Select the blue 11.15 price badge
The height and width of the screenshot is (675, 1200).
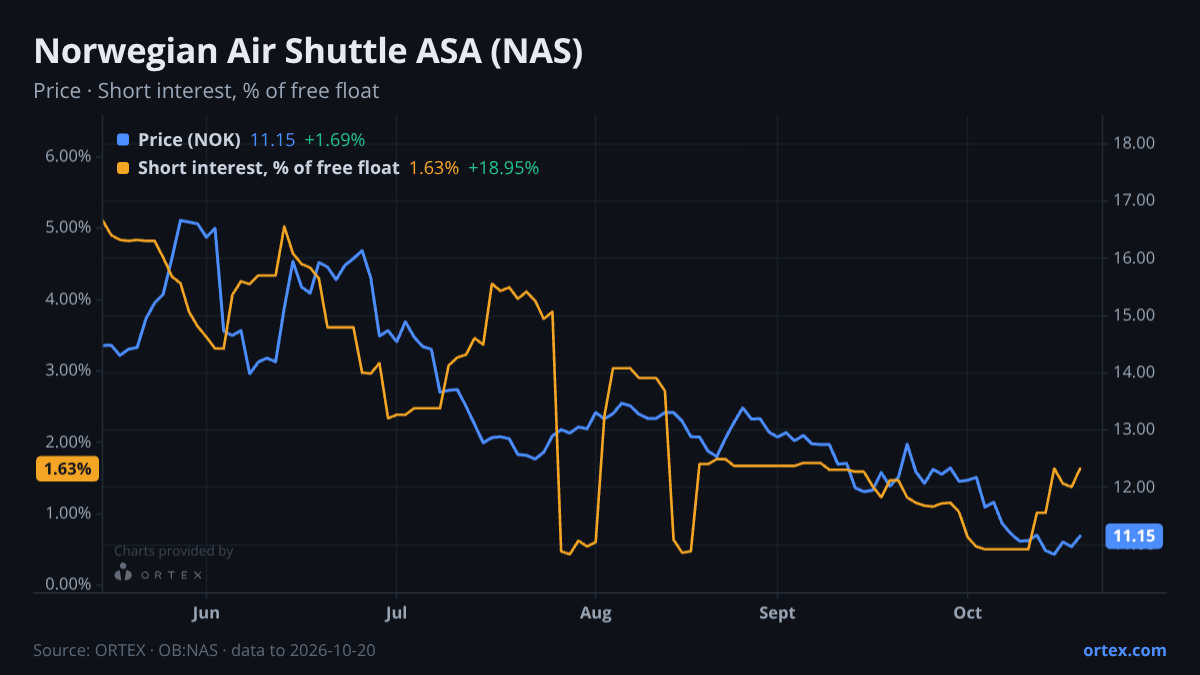pos(1134,537)
